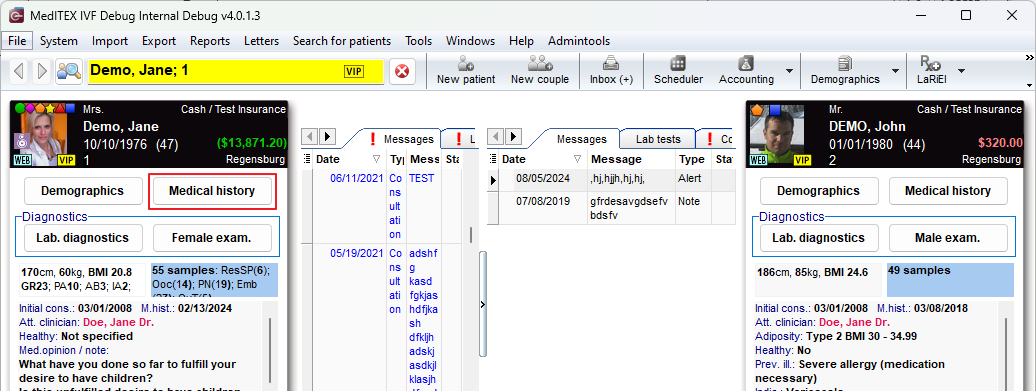Open the Letters menu
Viewport: 1036px width, 391px height.
(262, 41)
